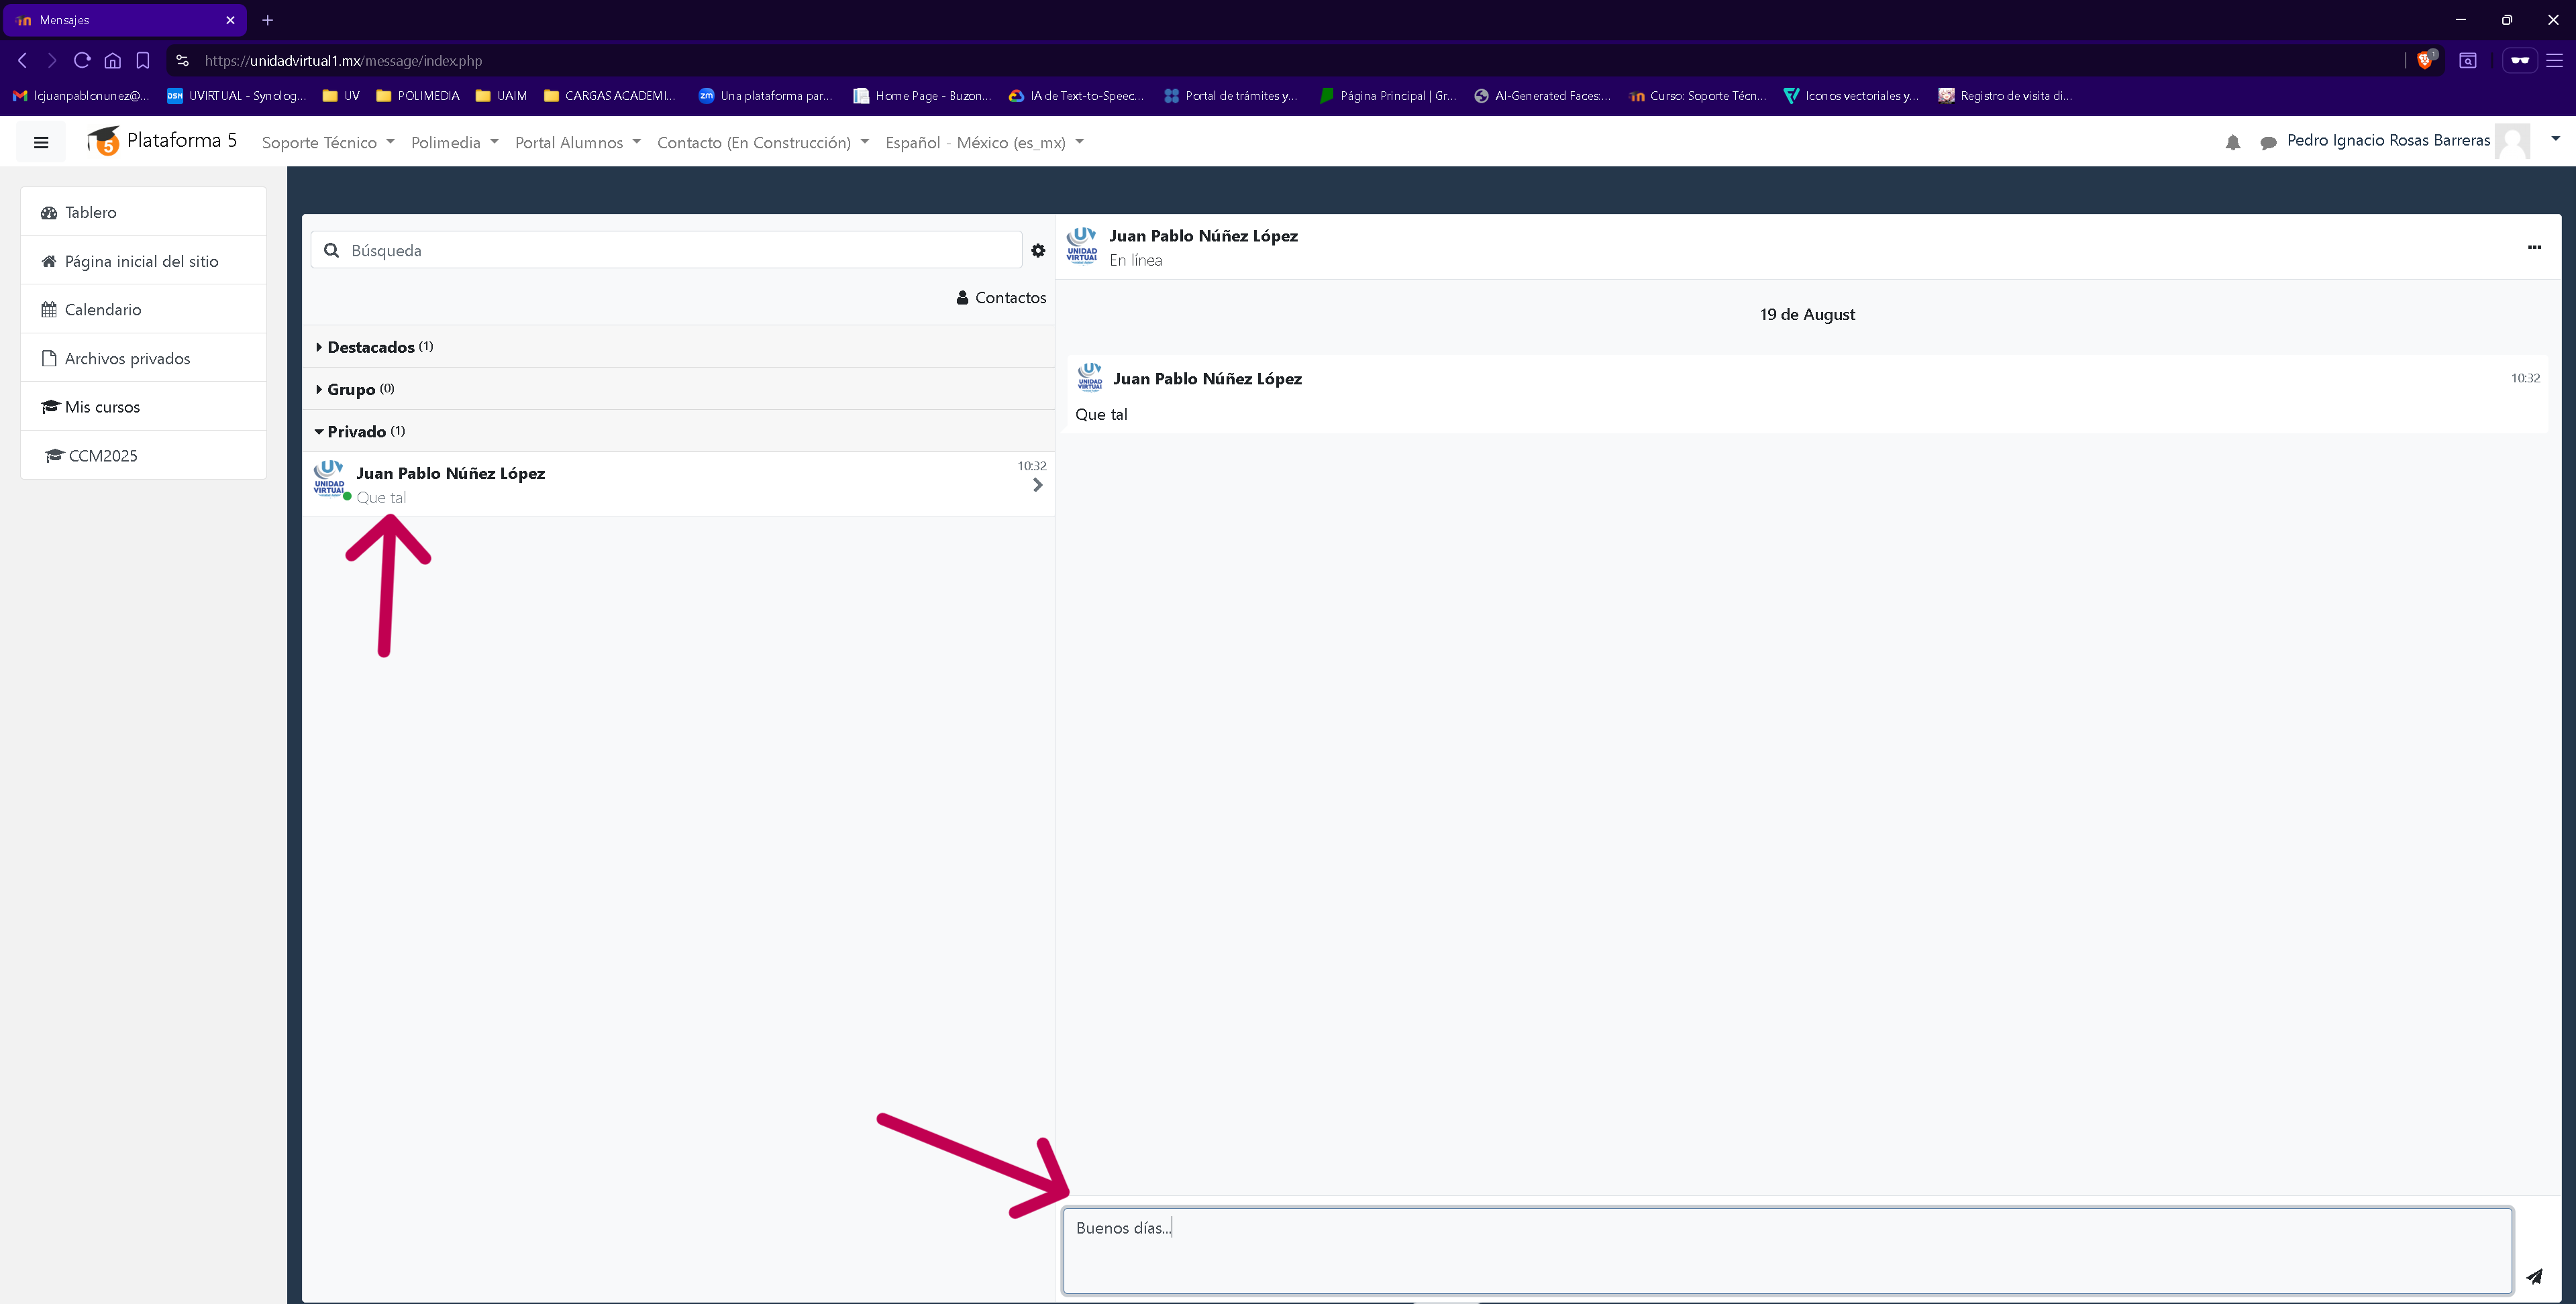Open the POLIMEDIA bookmarks folder
The width and height of the screenshot is (2576, 1304).
click(x=418, y=96)
